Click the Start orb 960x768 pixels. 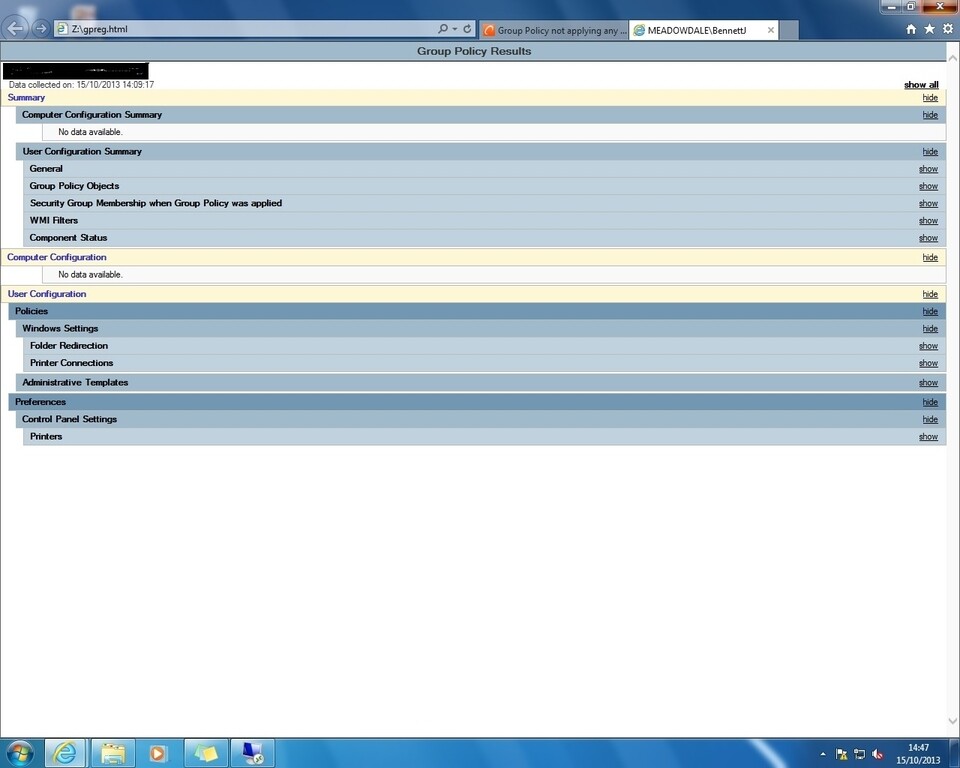point(18,752)
